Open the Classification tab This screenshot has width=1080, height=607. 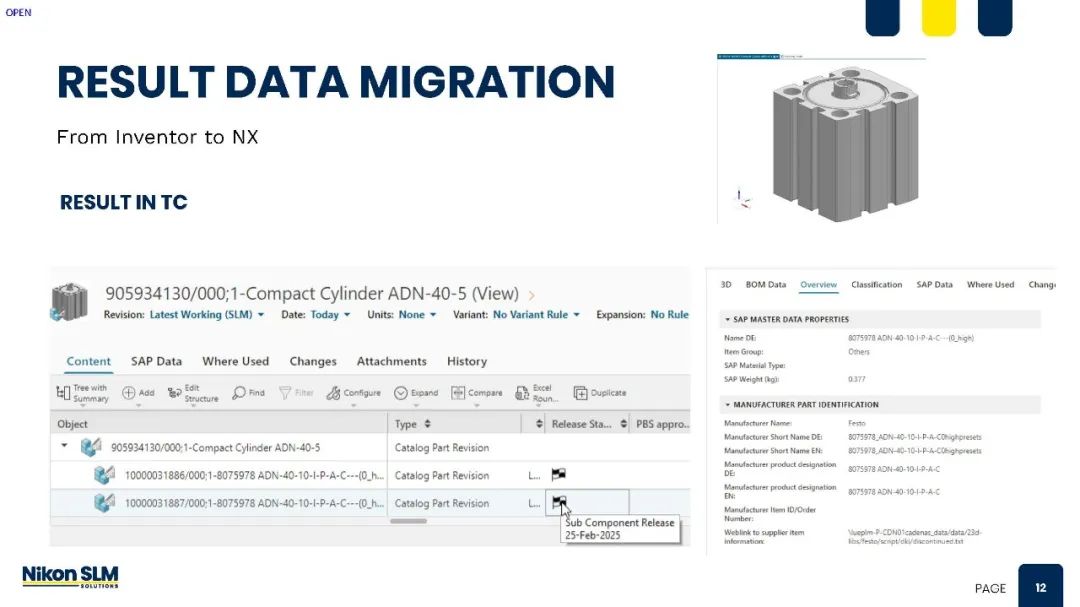pos(876,285)
